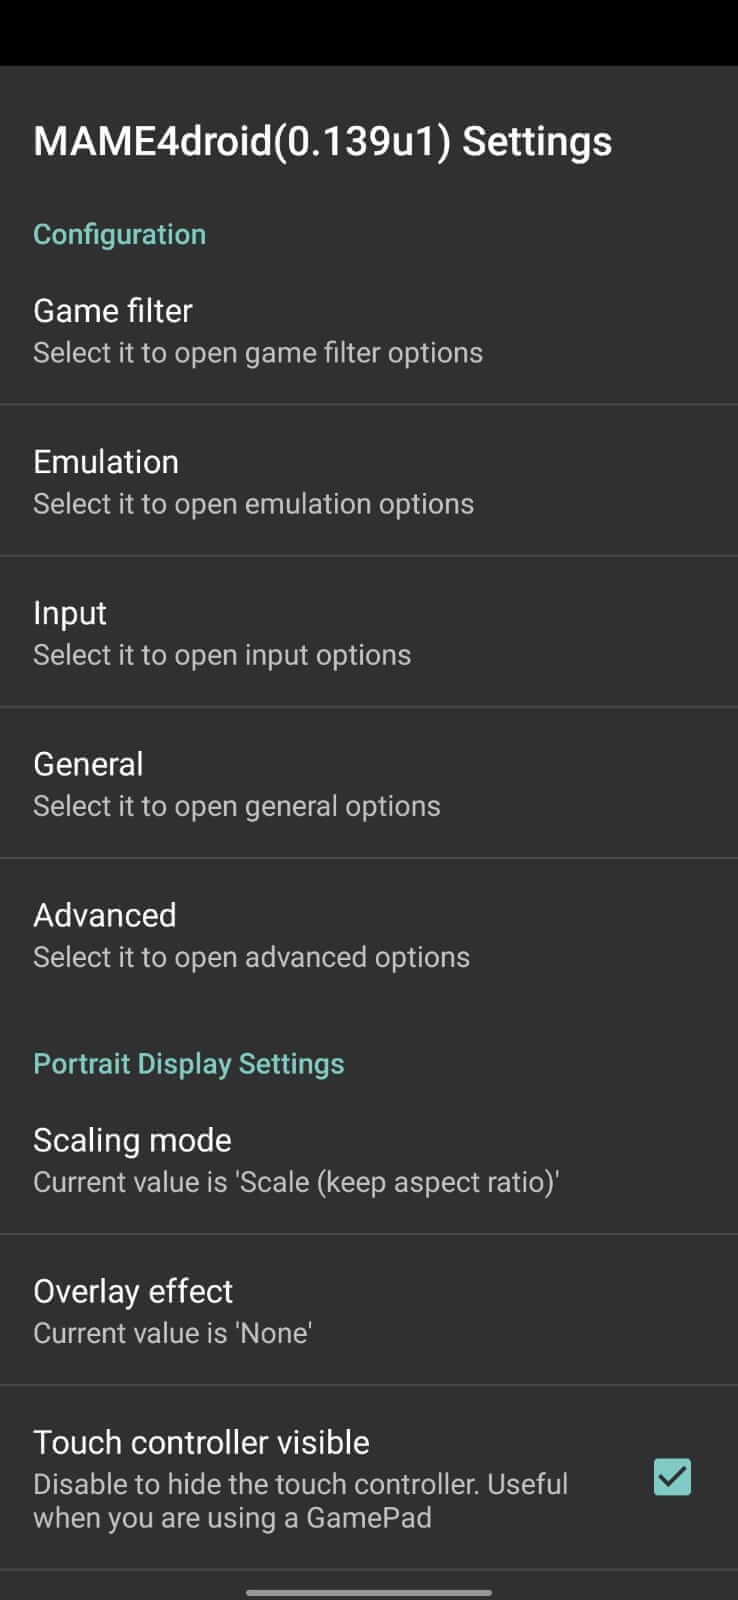This screenshot has width=738, height=1600.
Task: Uncheck the Touch controller visible checkbox
Action: (x=672, y=1477)
